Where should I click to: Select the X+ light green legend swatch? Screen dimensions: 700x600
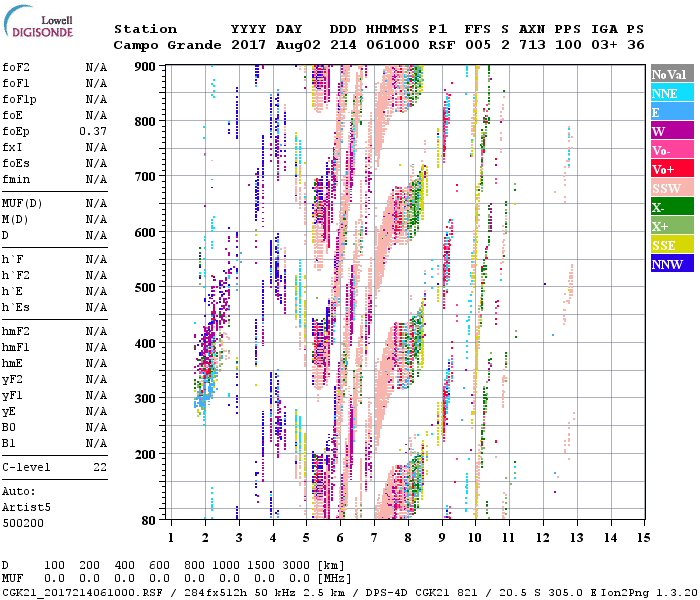pyautogui.click(x=672, y=225)
